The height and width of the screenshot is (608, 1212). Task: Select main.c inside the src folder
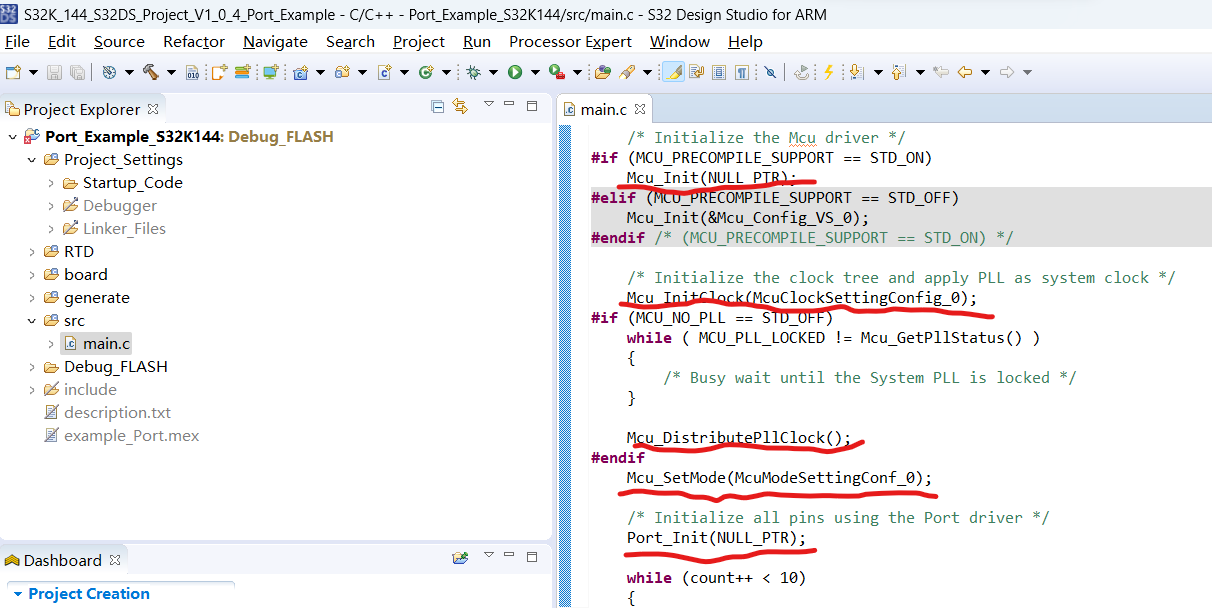coord(104,343)
